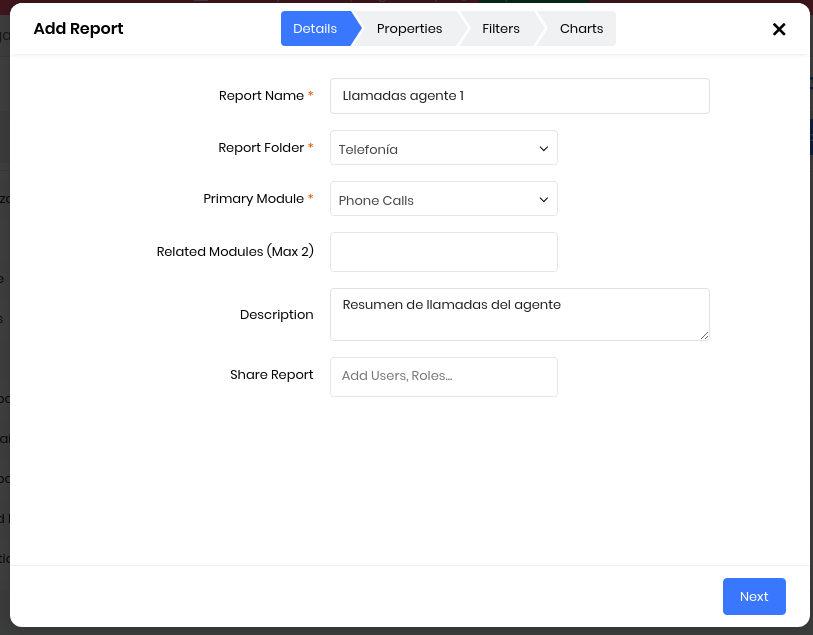Click the Add Users, Roles share field

point(443,377)
